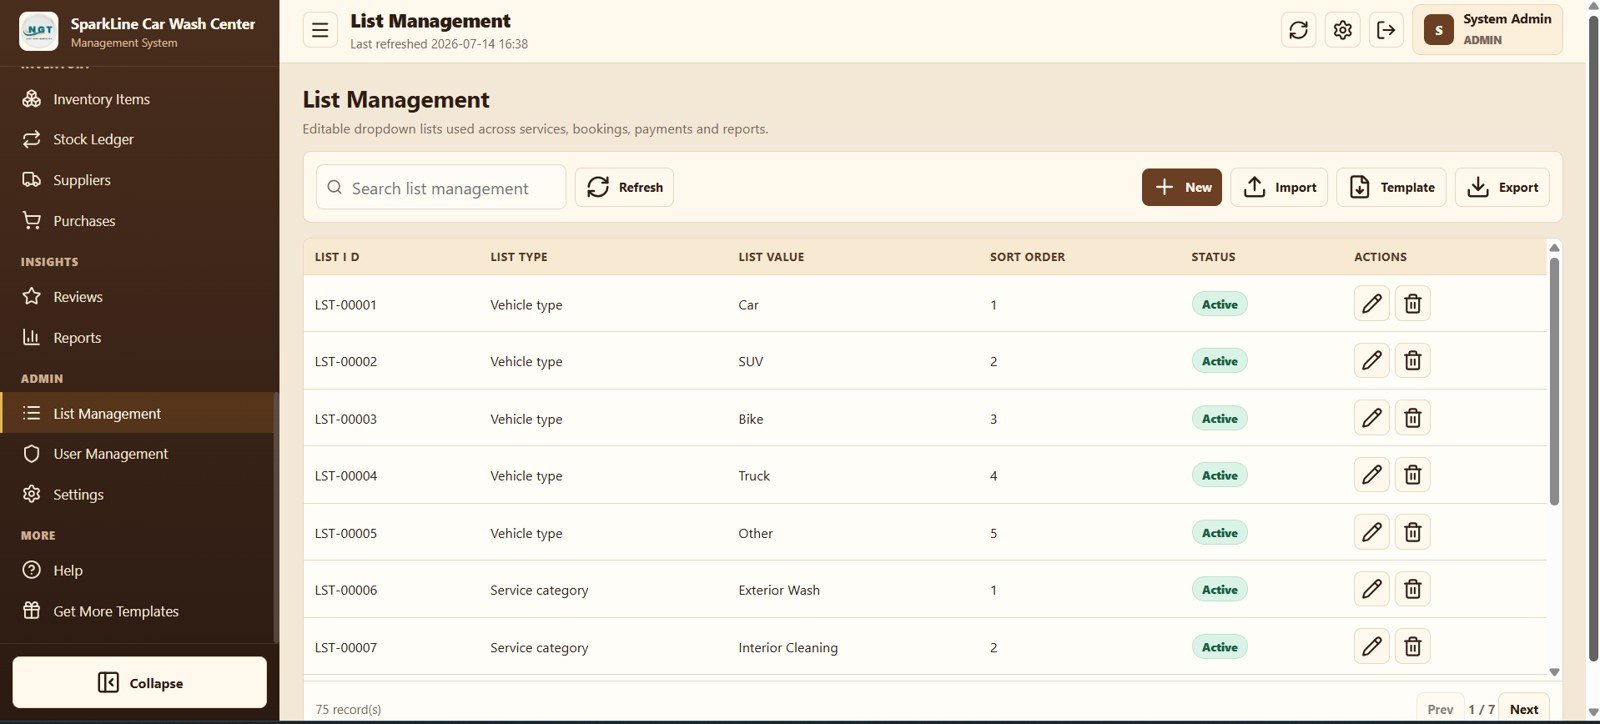Delete the Other row with trash icon
1600x724 pixels.
click(1412, 532)
